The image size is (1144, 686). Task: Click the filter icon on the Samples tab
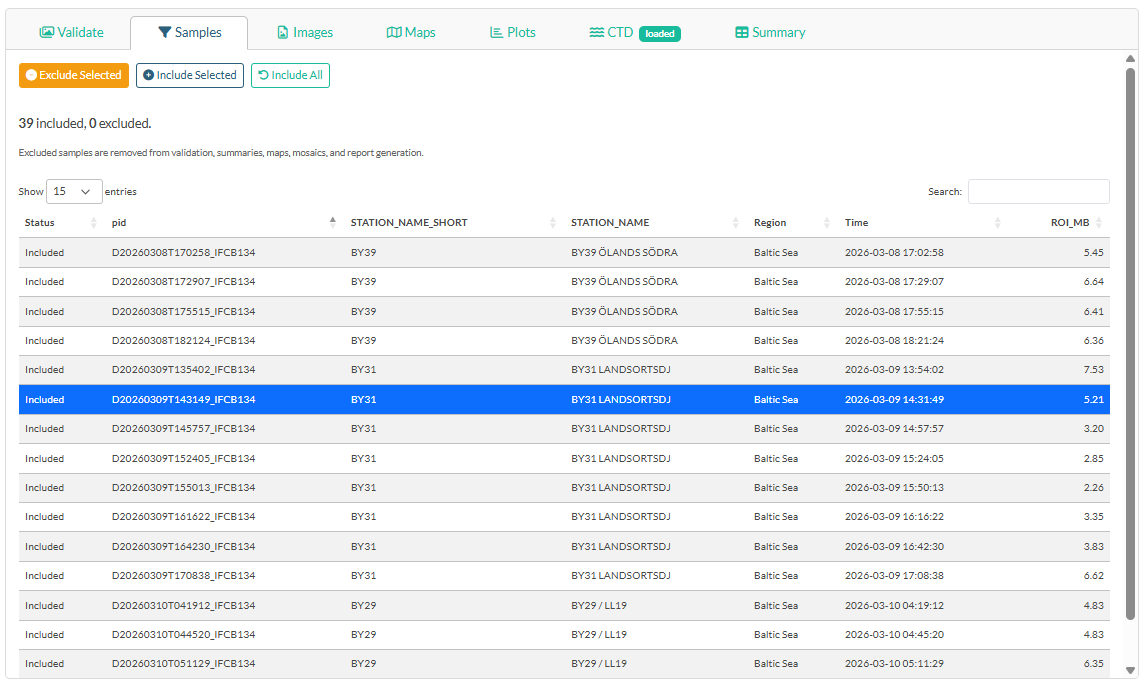[x=165, y=32]
